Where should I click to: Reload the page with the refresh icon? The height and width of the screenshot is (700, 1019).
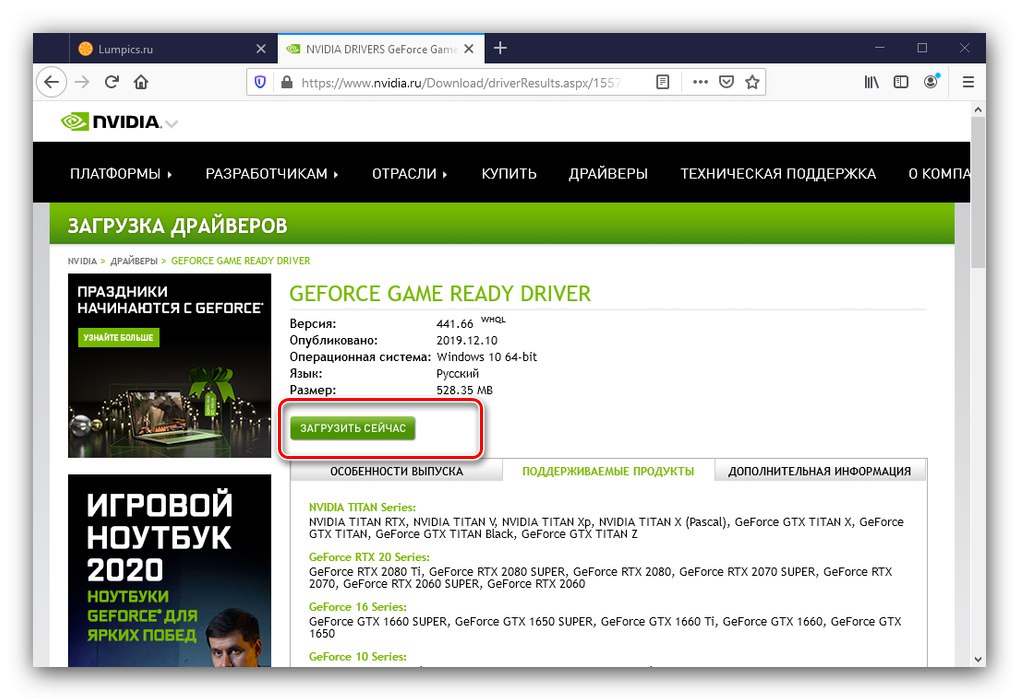(112, 82)
